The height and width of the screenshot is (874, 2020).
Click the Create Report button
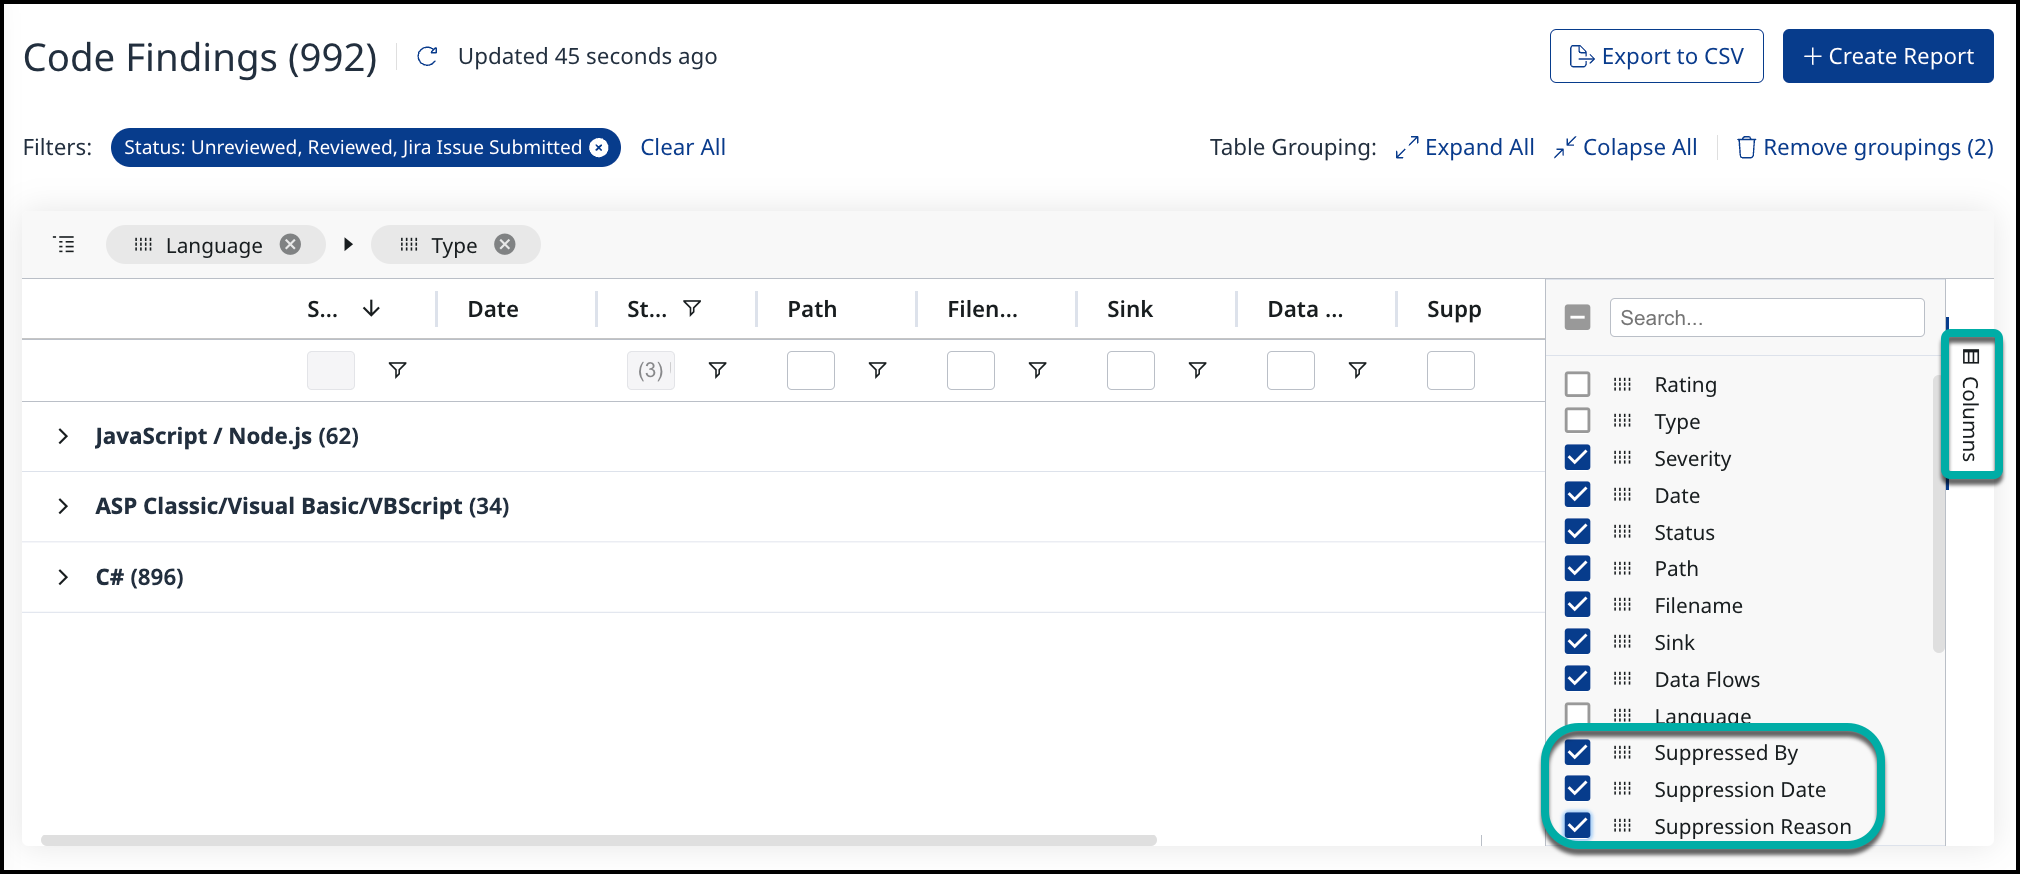tap(1887, 57)
